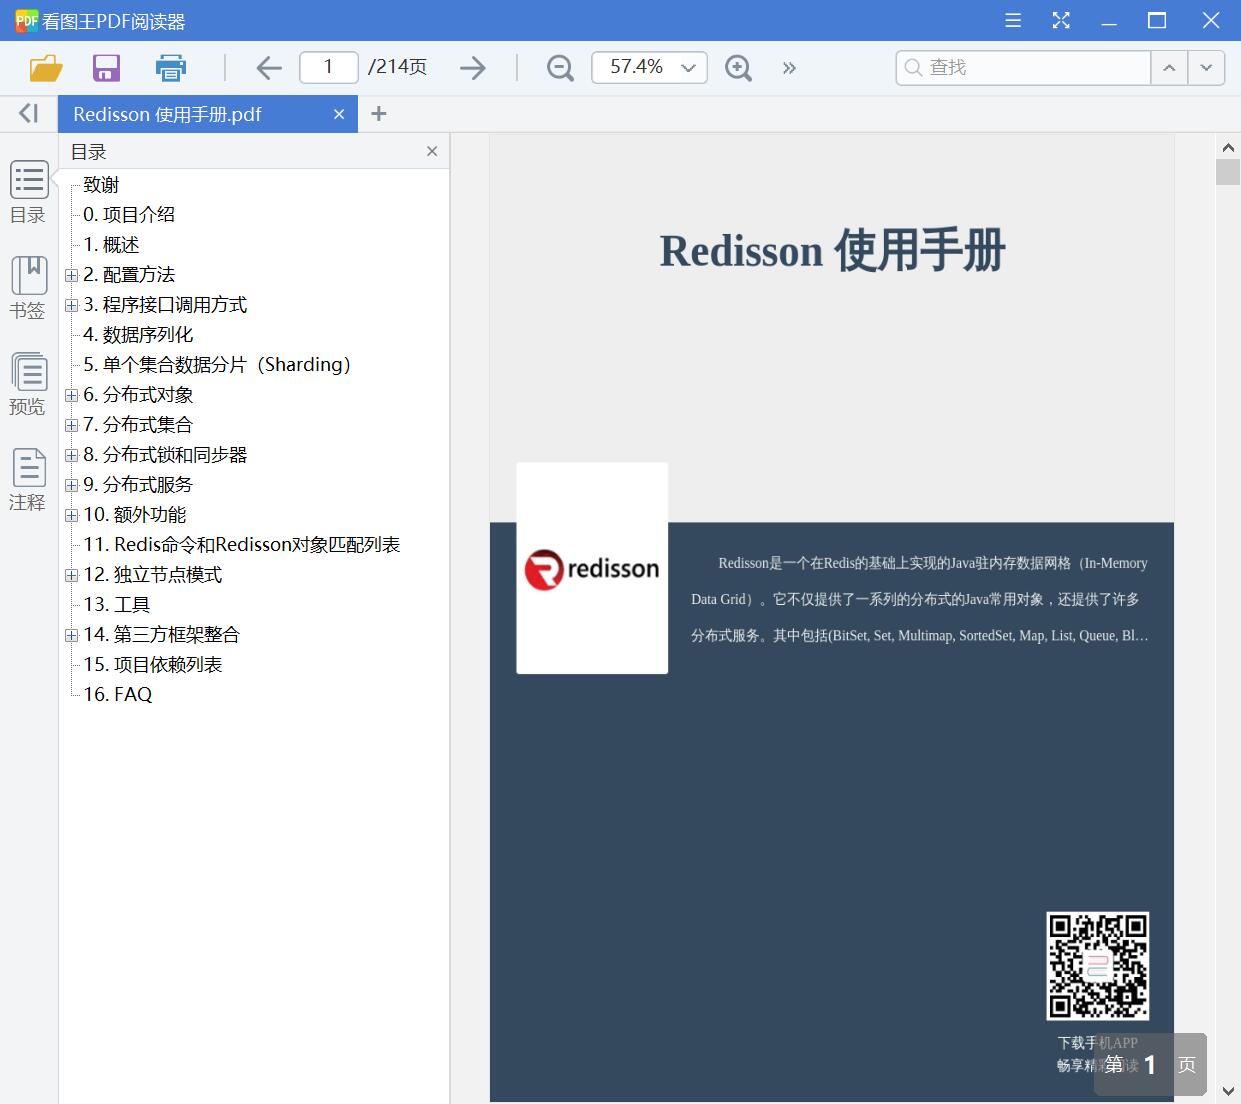Click the 第 1 页 page indicator overlay
The width and height of the screenshot is (1241, 1104).
coord(1150,1065)
